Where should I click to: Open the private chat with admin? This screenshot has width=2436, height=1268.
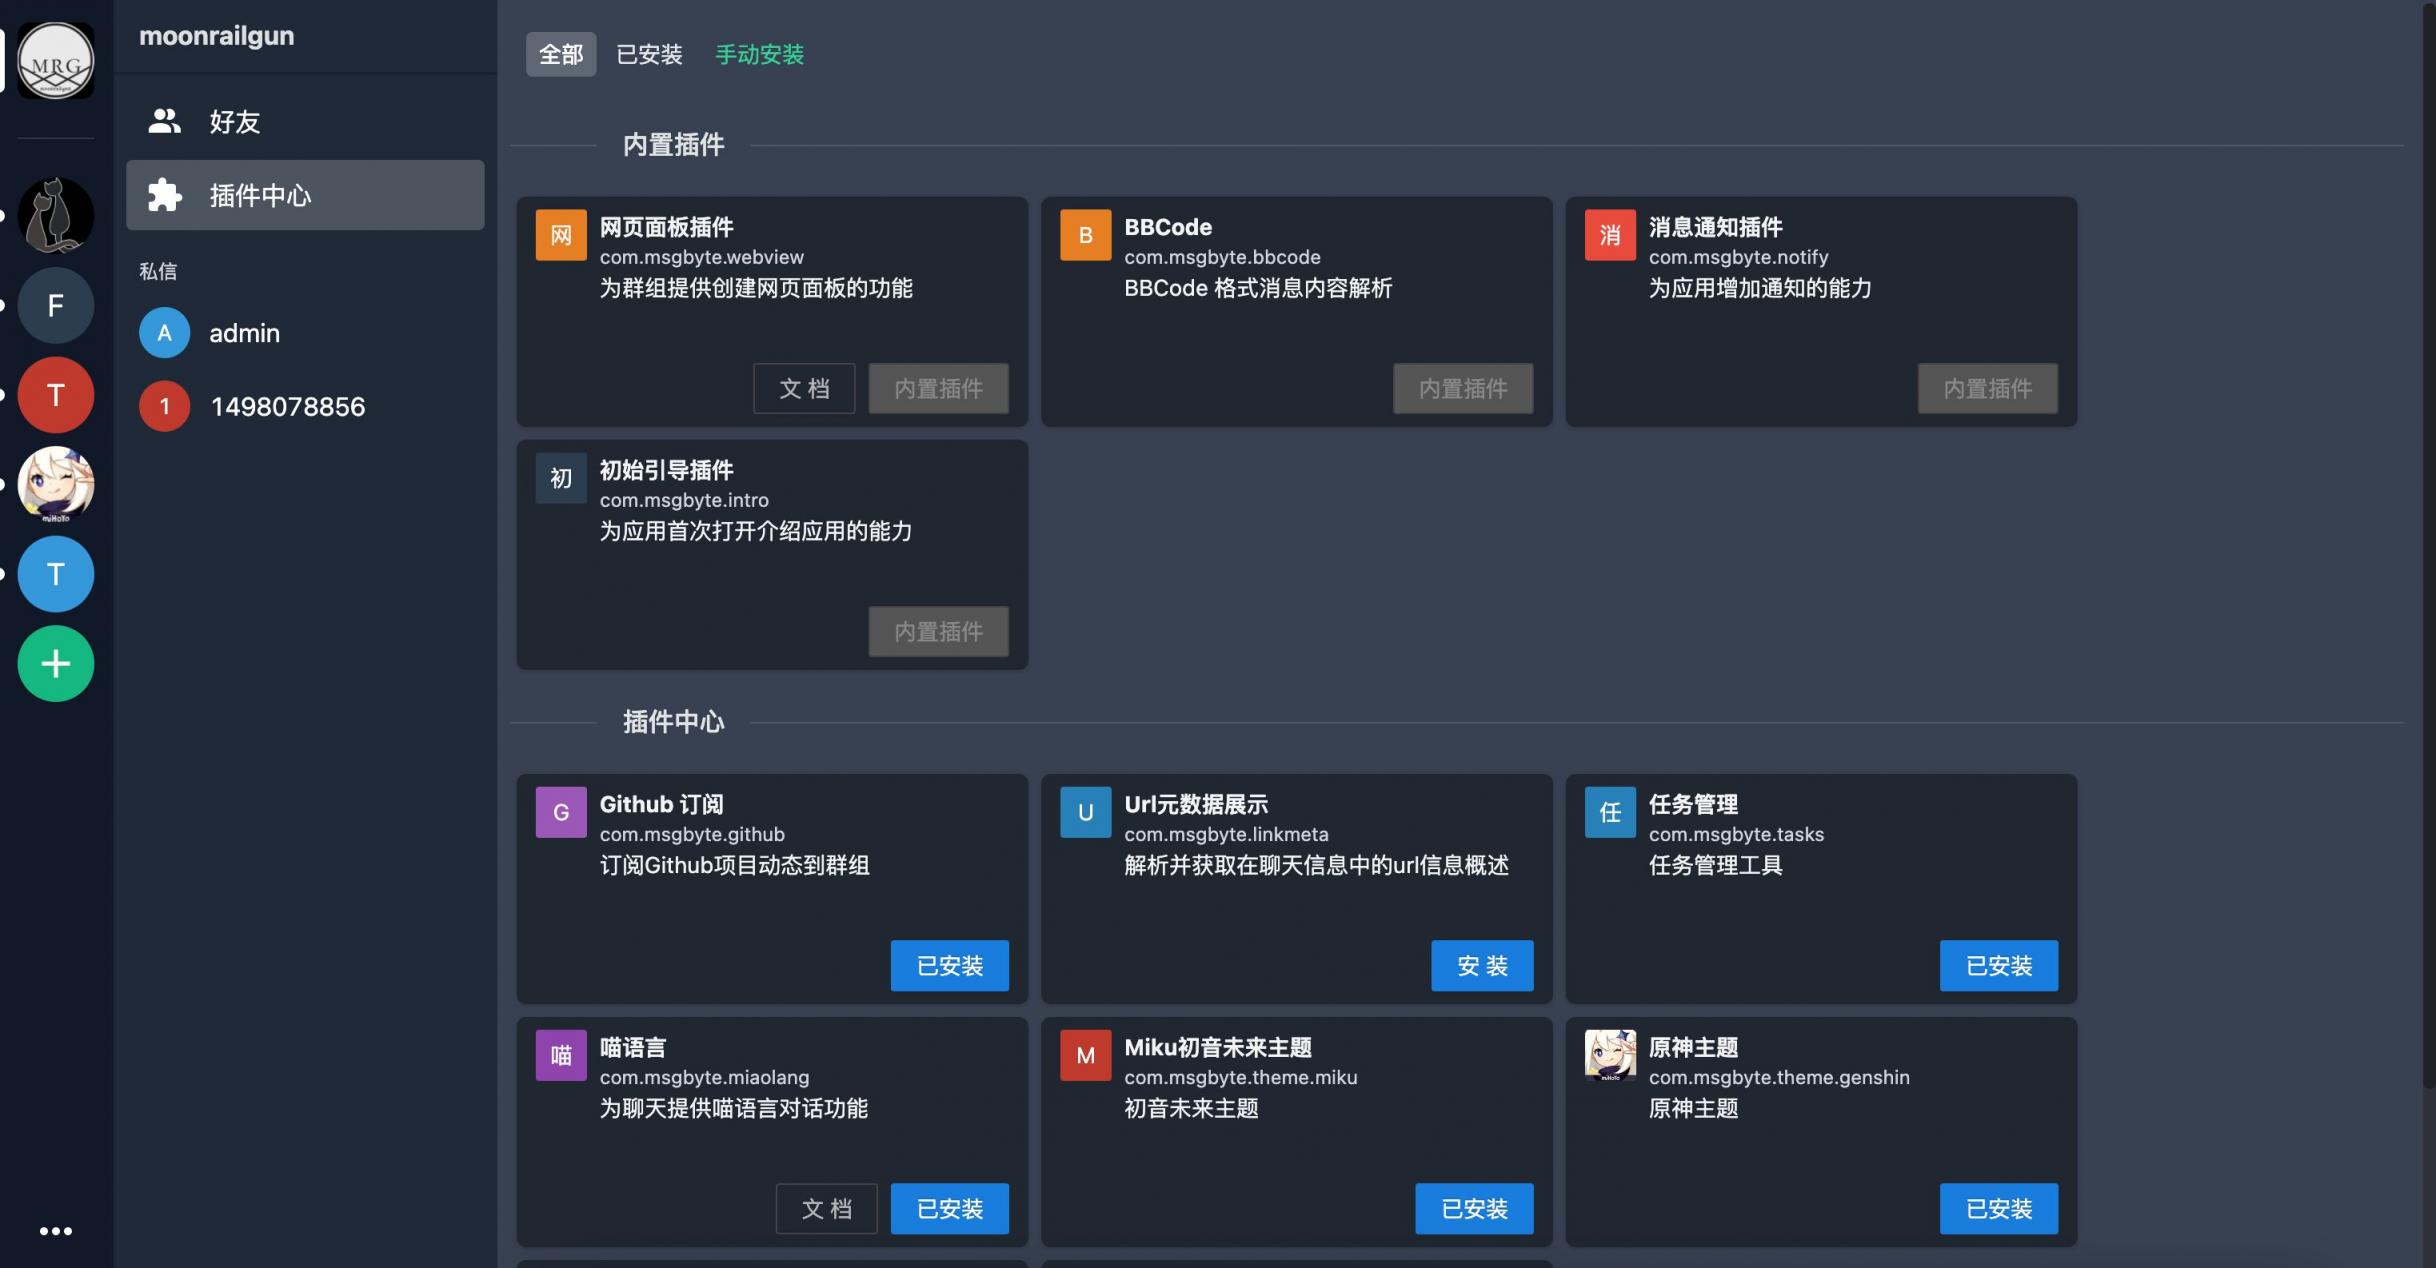click(244, 333)
